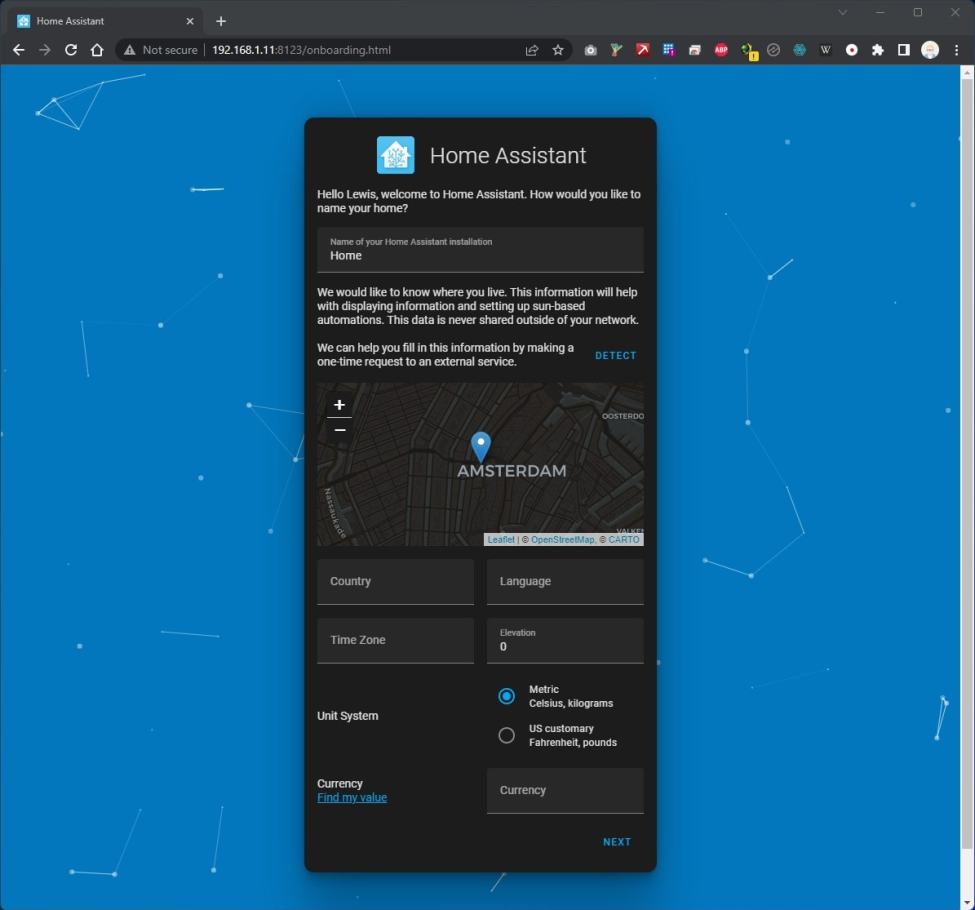Screen dimensions: 975x910
Task: Open Chrome's three-dot menu
Action: point(956,50)
